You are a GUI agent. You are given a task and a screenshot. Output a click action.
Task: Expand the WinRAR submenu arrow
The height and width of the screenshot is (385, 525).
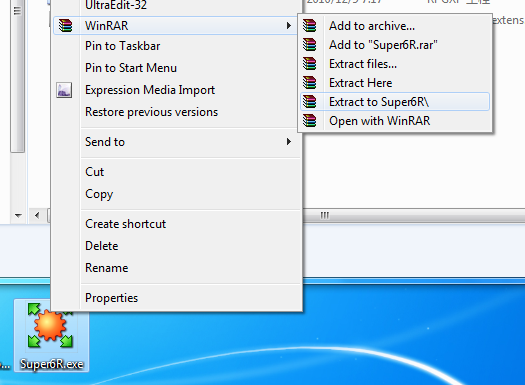click(289, 25)
